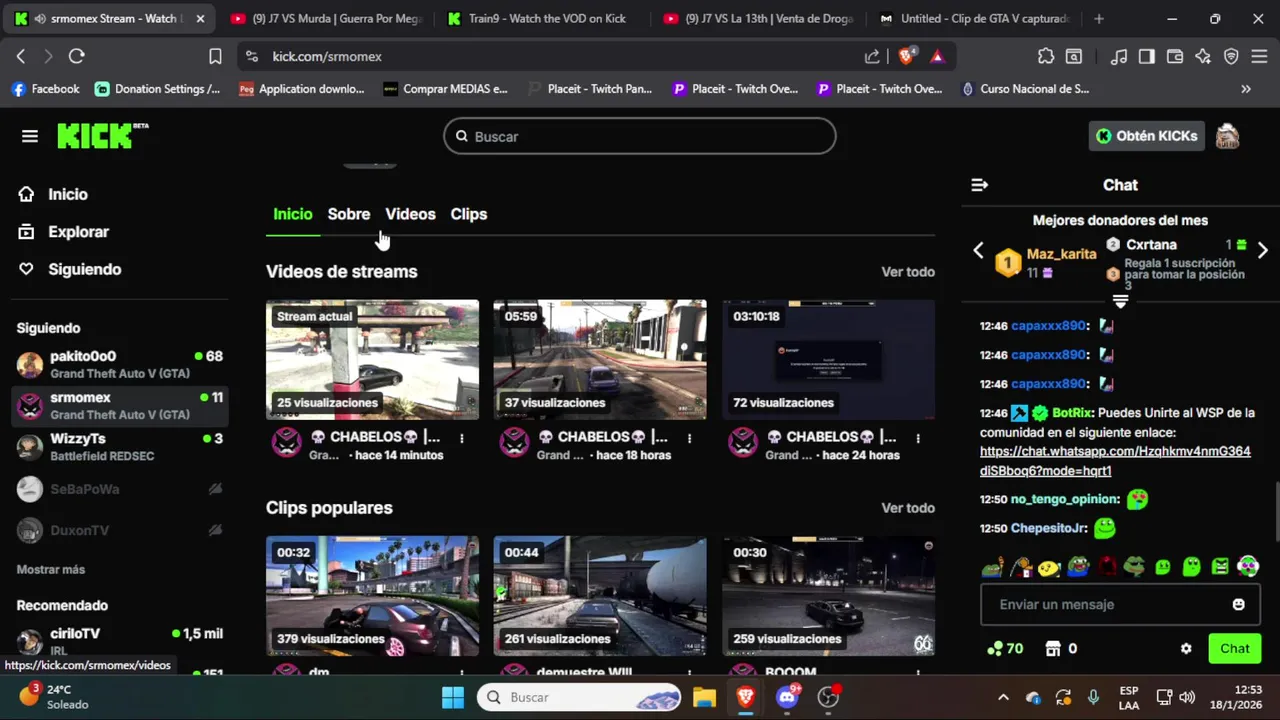
Task: Click the Obtén KICKs button
Action: point(1146,136)
